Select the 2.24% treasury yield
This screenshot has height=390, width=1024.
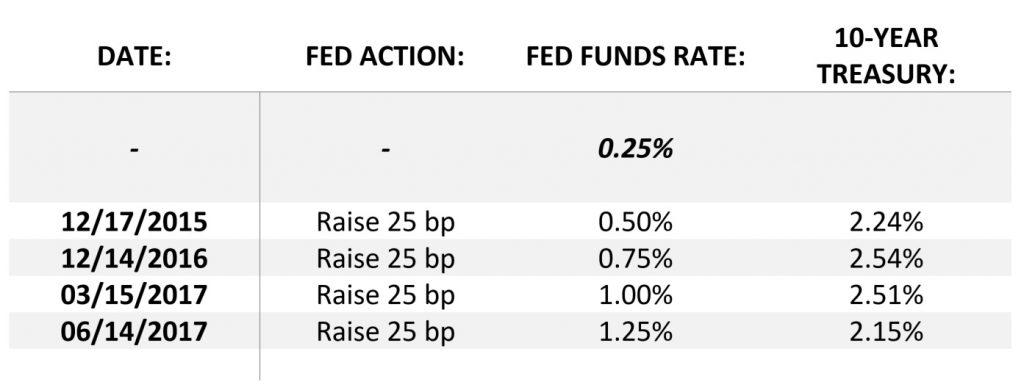coord(886,223)
